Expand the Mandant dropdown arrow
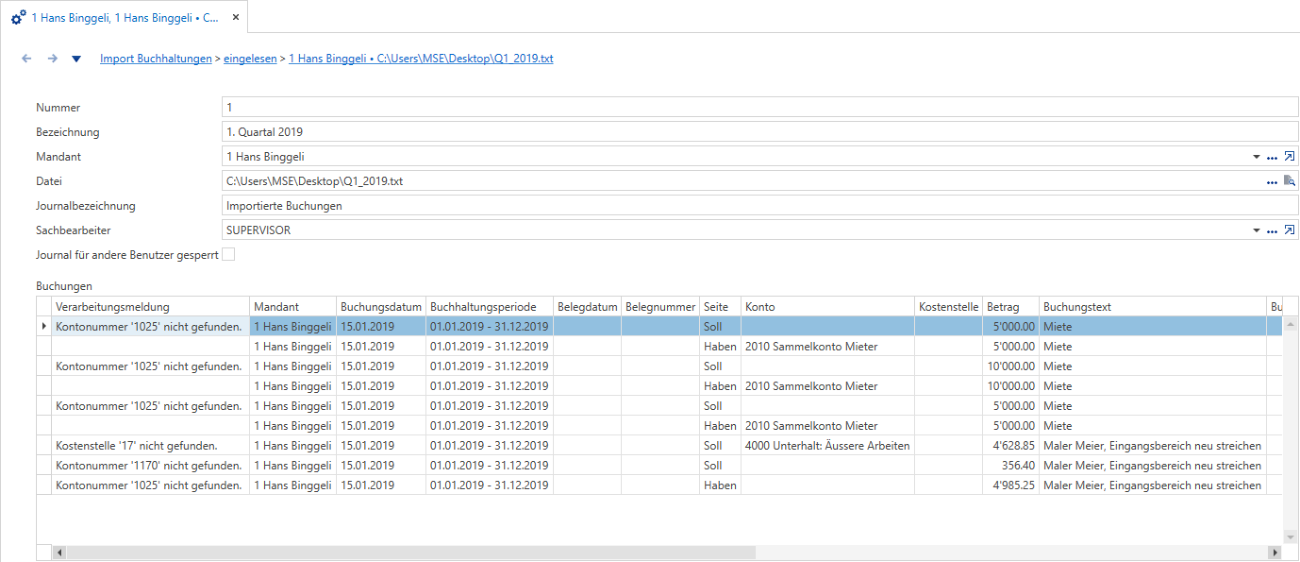Screen dimensions: 1300x562 (x=1257, y=157)
